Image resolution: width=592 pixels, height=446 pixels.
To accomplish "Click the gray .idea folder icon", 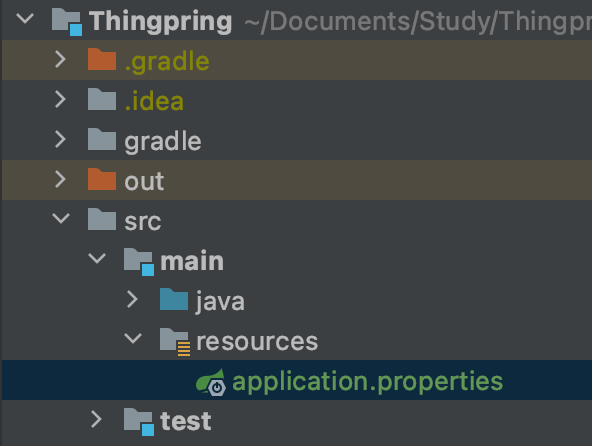I will (102, 99).
